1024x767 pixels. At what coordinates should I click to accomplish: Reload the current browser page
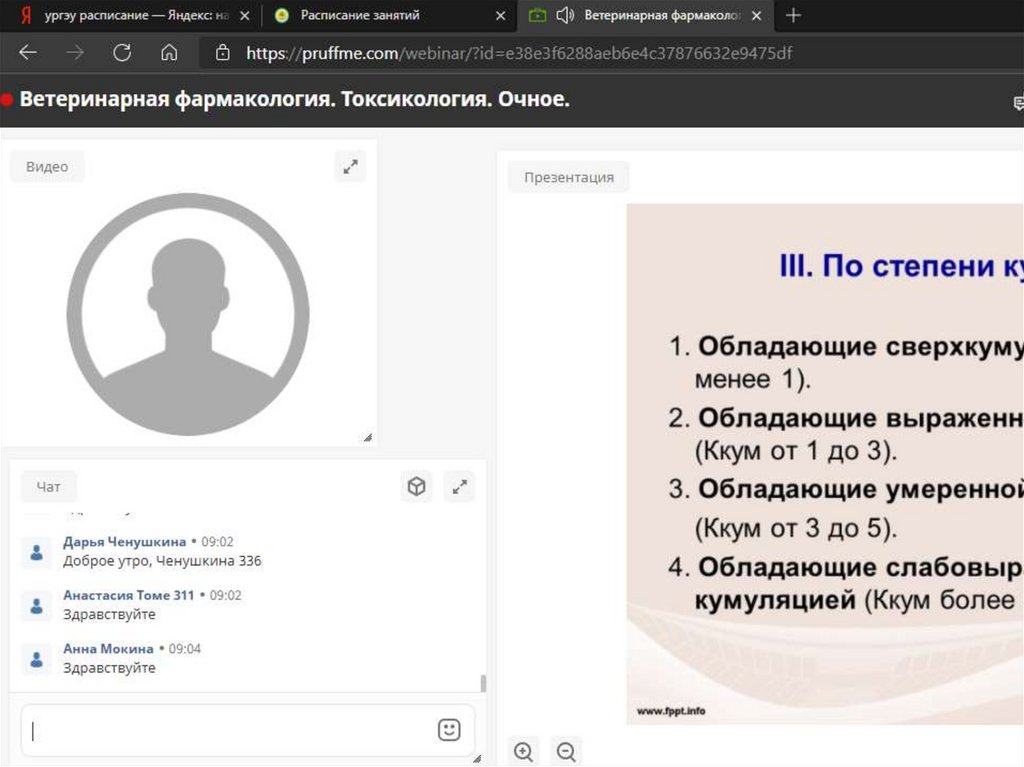(x=122, y=53)
